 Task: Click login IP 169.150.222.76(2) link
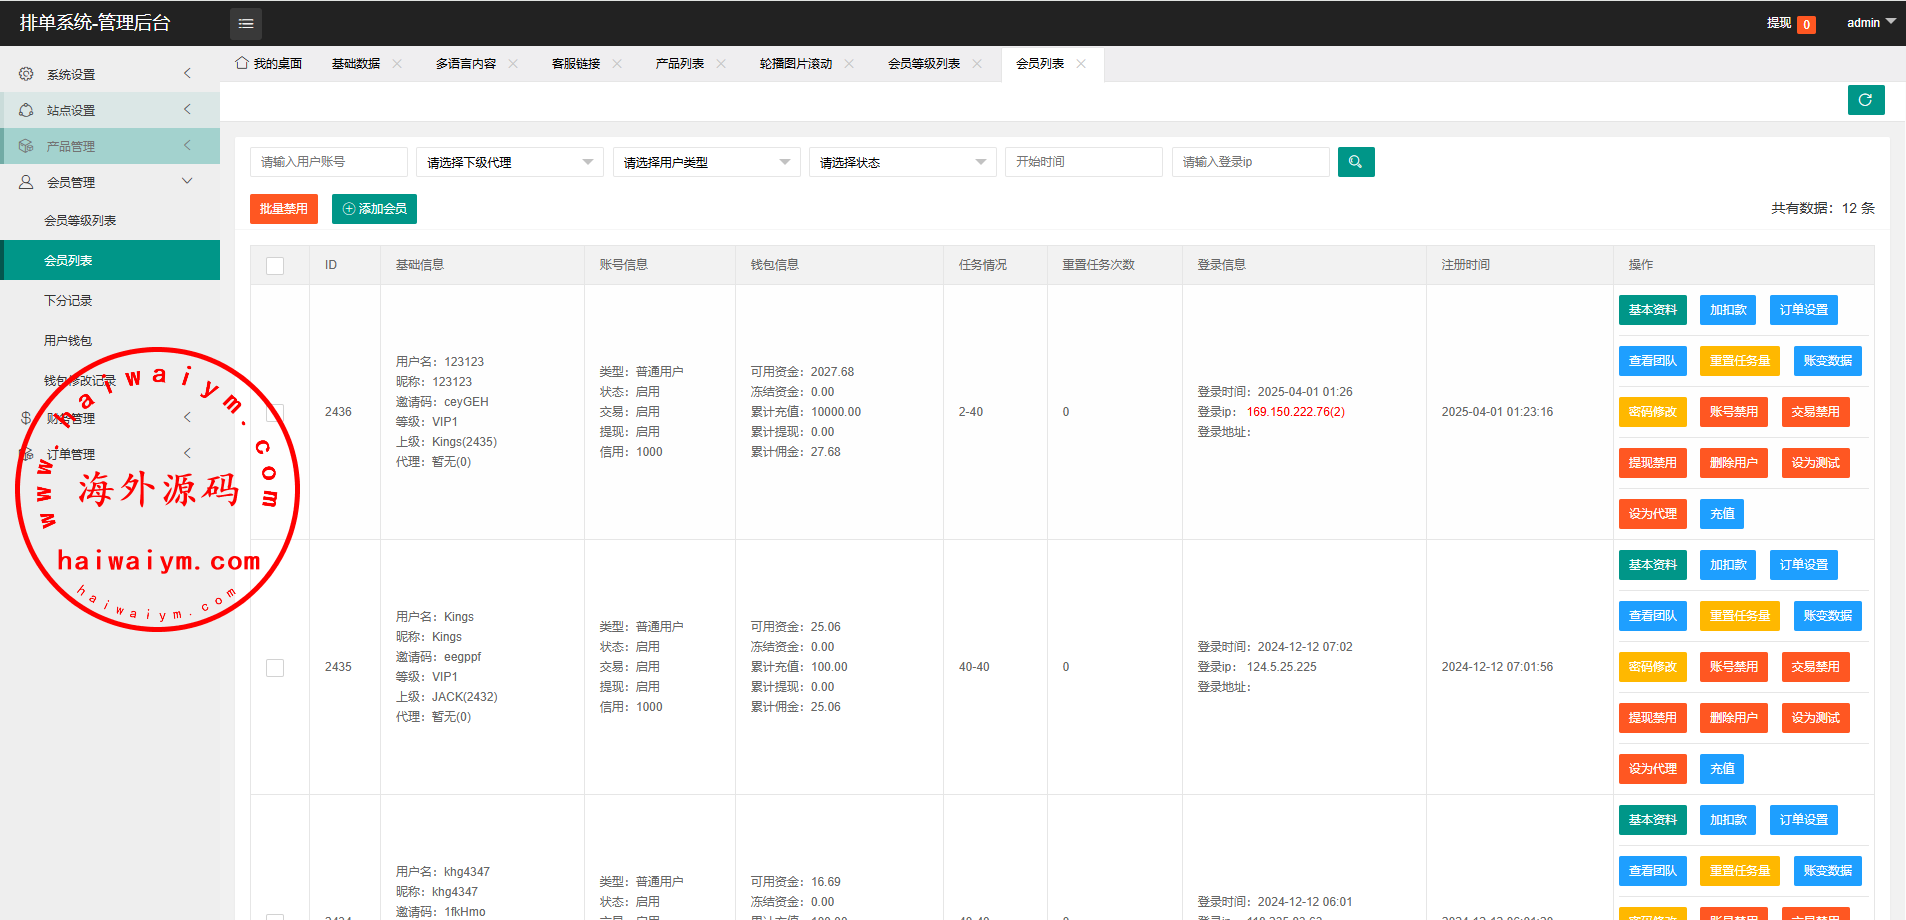[x=1295, y=412]
